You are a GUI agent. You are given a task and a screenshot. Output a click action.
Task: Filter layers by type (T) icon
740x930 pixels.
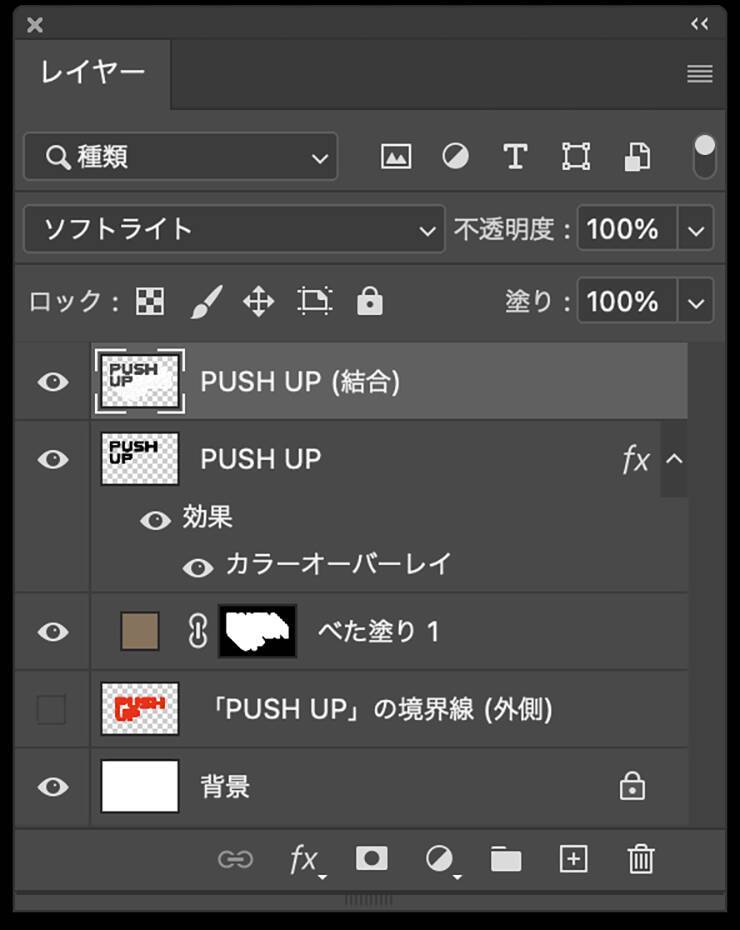click(515, 156)
